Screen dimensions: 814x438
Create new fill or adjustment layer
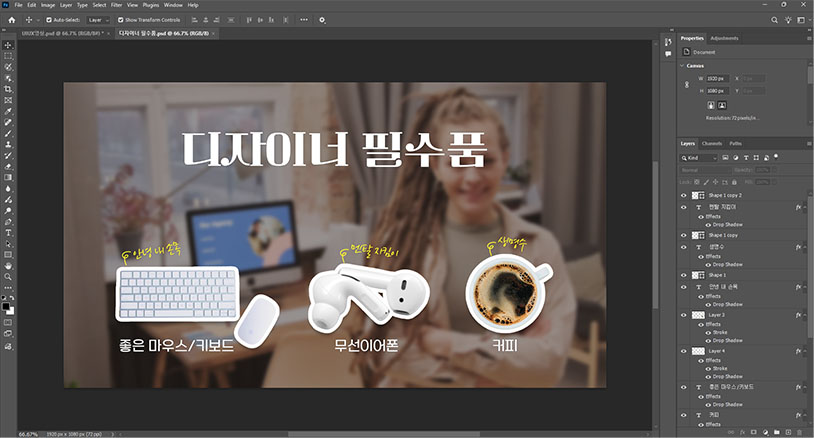point(765,432)
